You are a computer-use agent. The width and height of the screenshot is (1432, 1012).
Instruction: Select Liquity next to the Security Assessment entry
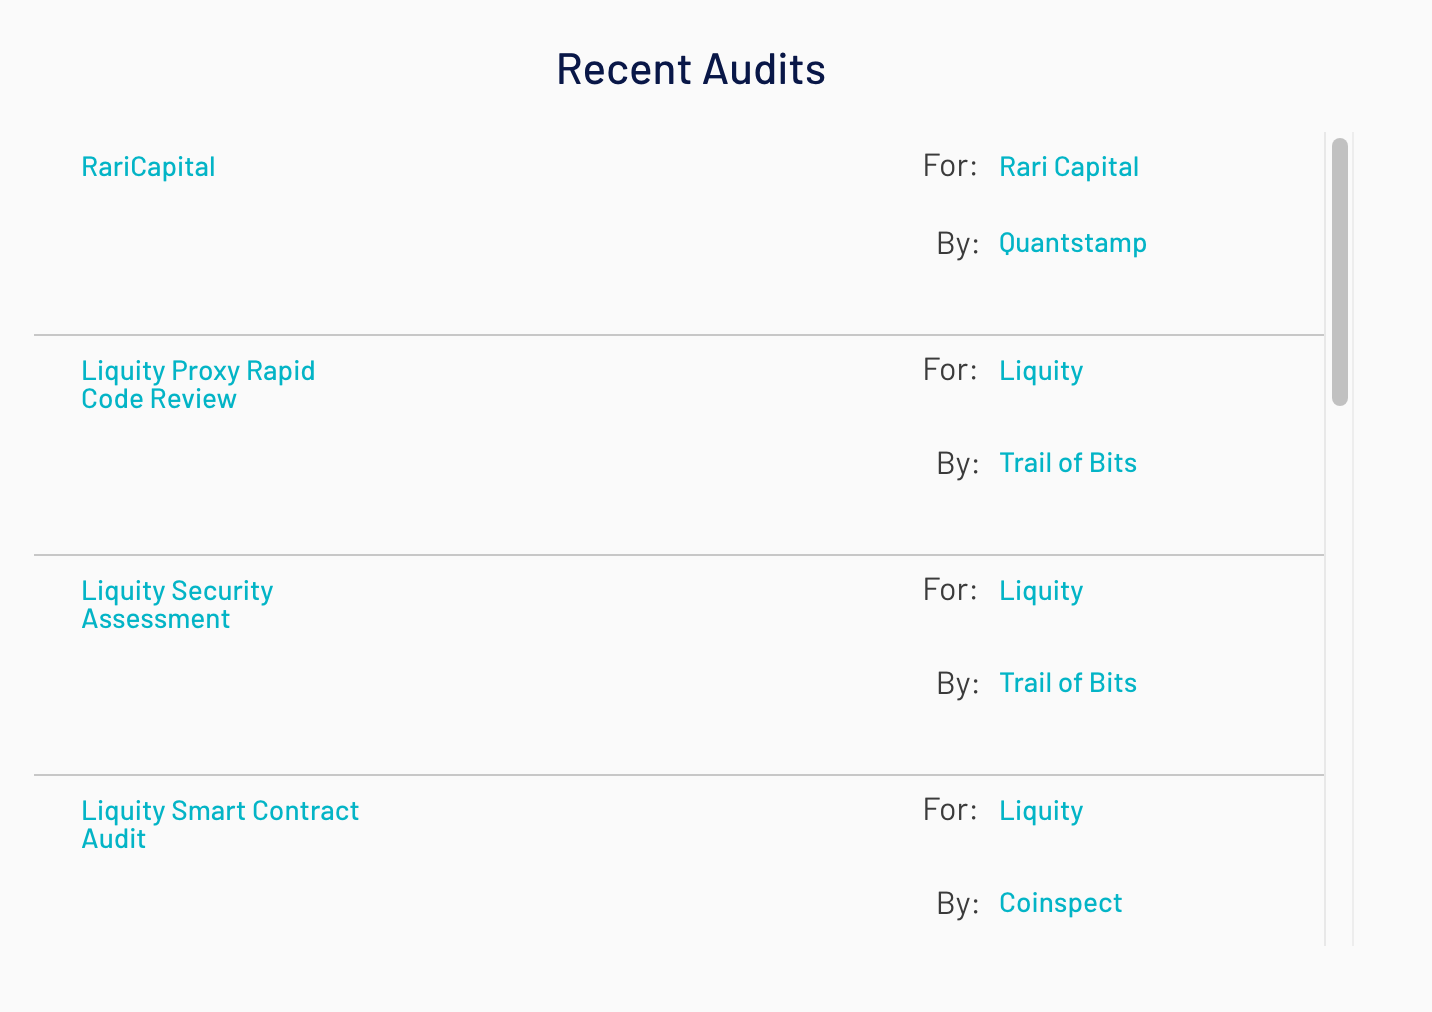click(1040, 590)
